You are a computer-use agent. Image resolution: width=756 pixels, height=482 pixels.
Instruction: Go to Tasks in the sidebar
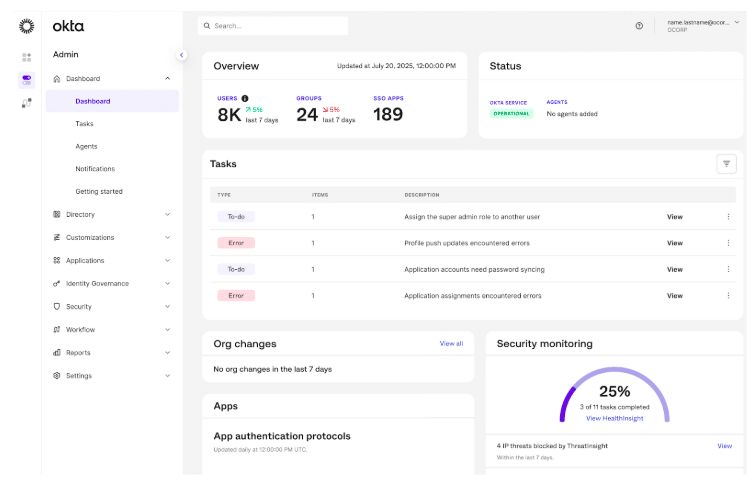coord(84,124)
